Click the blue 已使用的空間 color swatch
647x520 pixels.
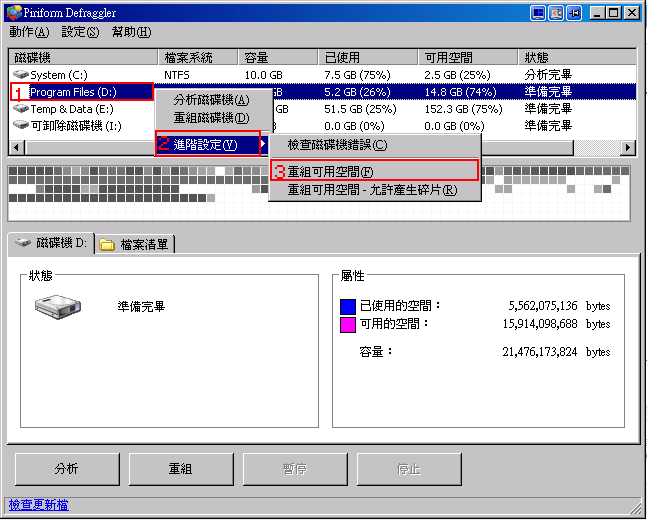point(348,307)
